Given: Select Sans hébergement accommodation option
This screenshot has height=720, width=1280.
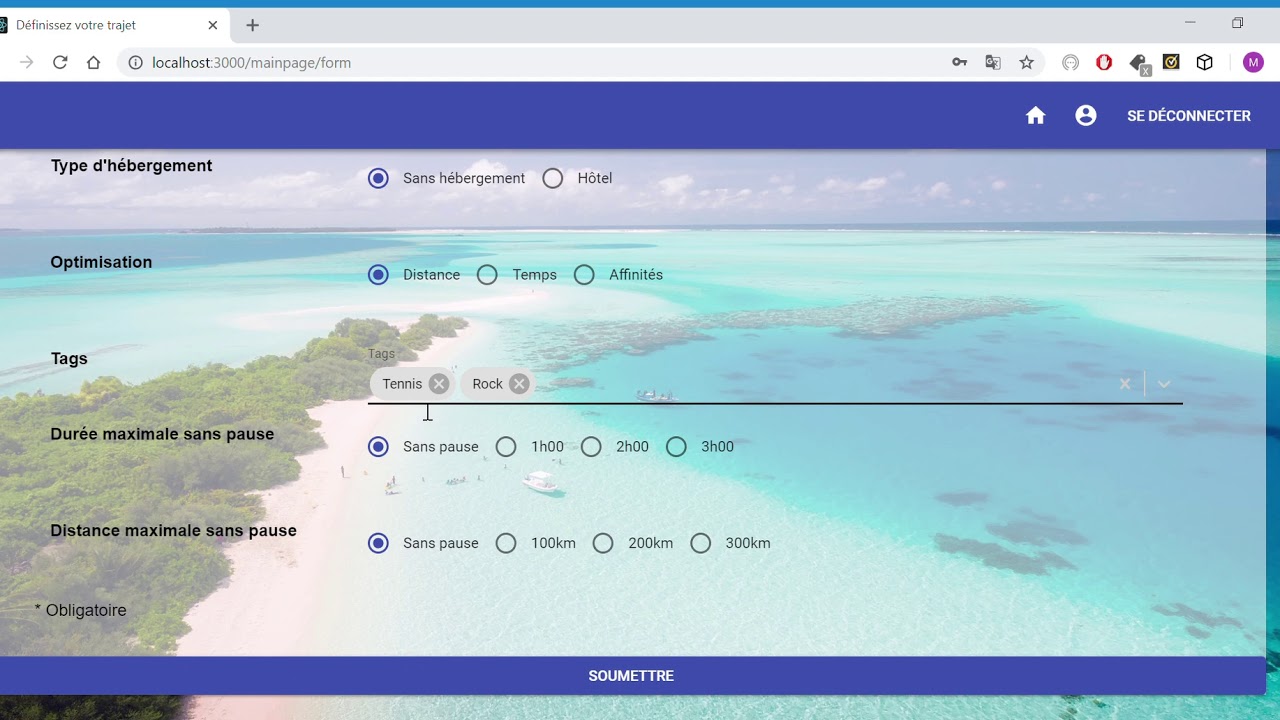Looking at the screenshot, I should (378, 178).
